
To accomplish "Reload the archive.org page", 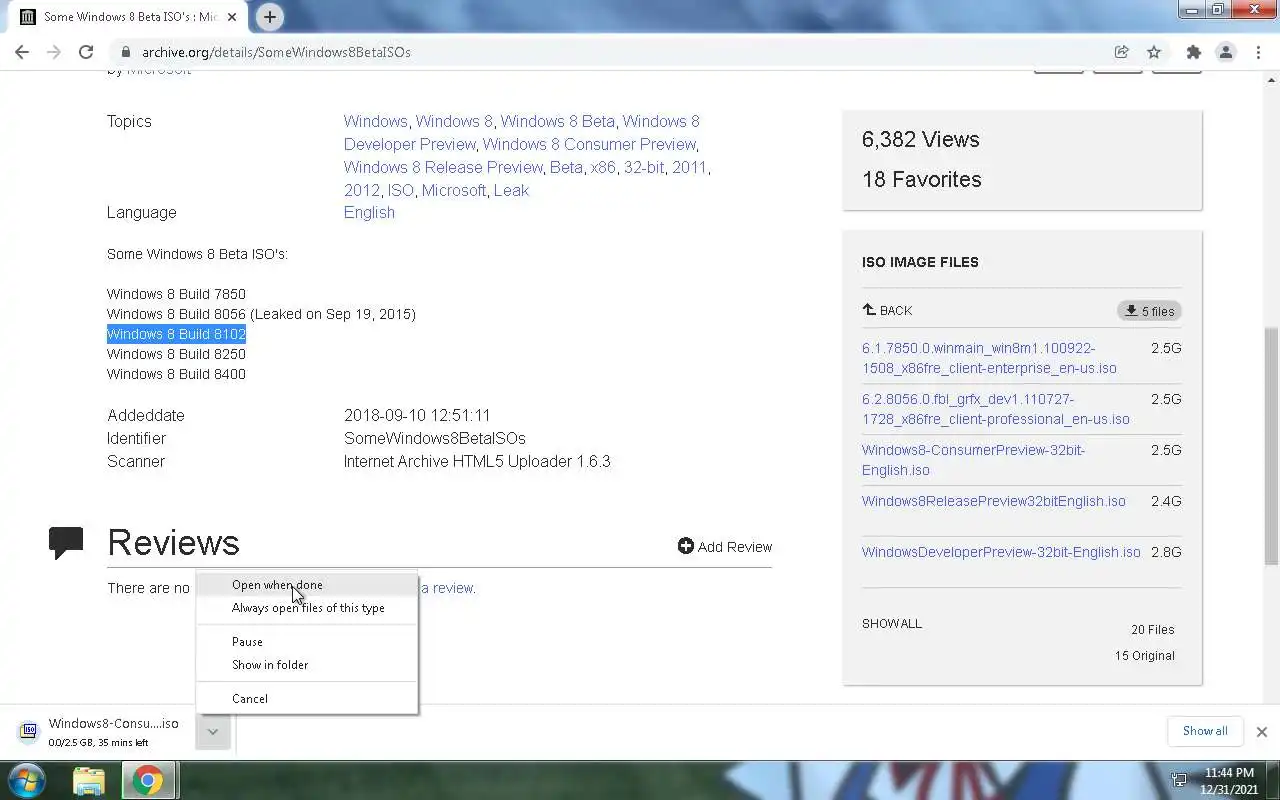I will [86, 52].
